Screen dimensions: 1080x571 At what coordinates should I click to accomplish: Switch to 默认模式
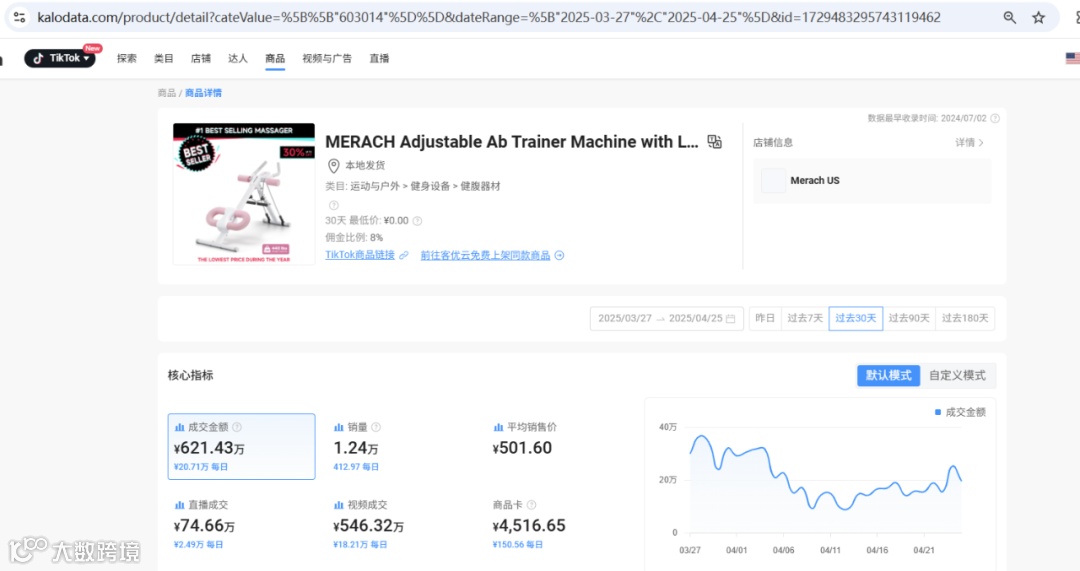889,375
